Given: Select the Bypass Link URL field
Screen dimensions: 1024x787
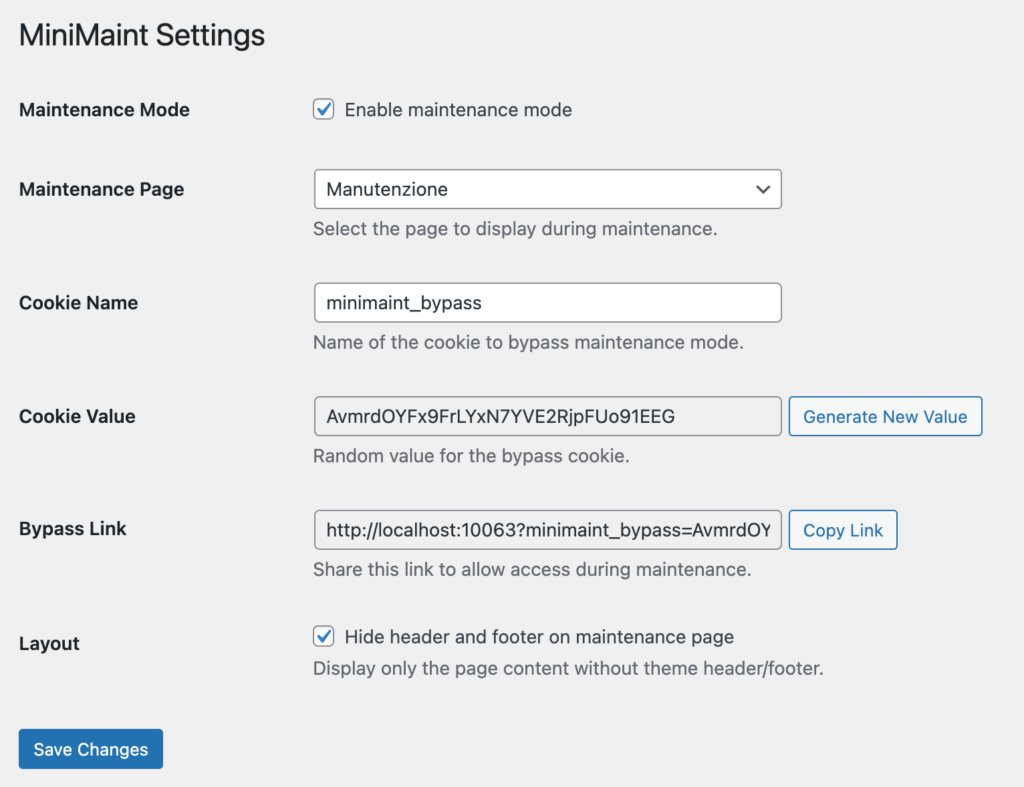Looking at the screenshot, I should (546, 530).
